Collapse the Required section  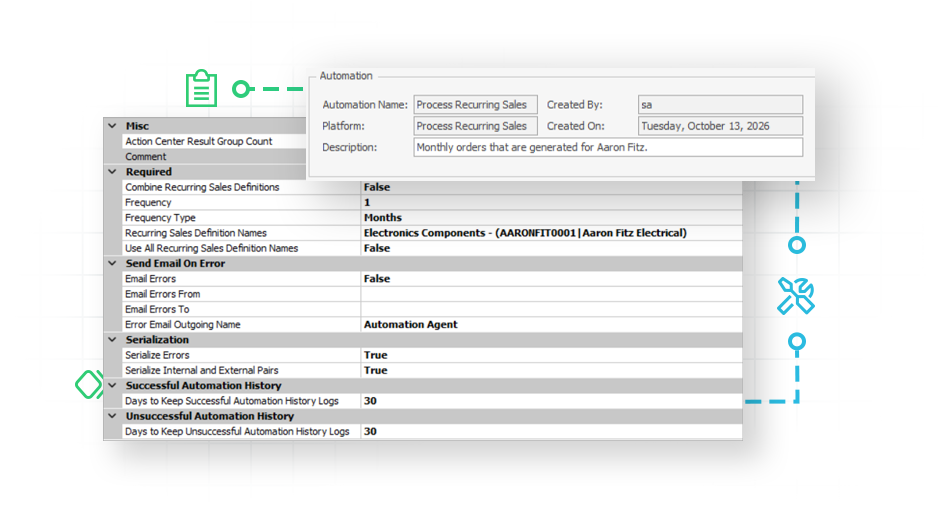point(112,172)
